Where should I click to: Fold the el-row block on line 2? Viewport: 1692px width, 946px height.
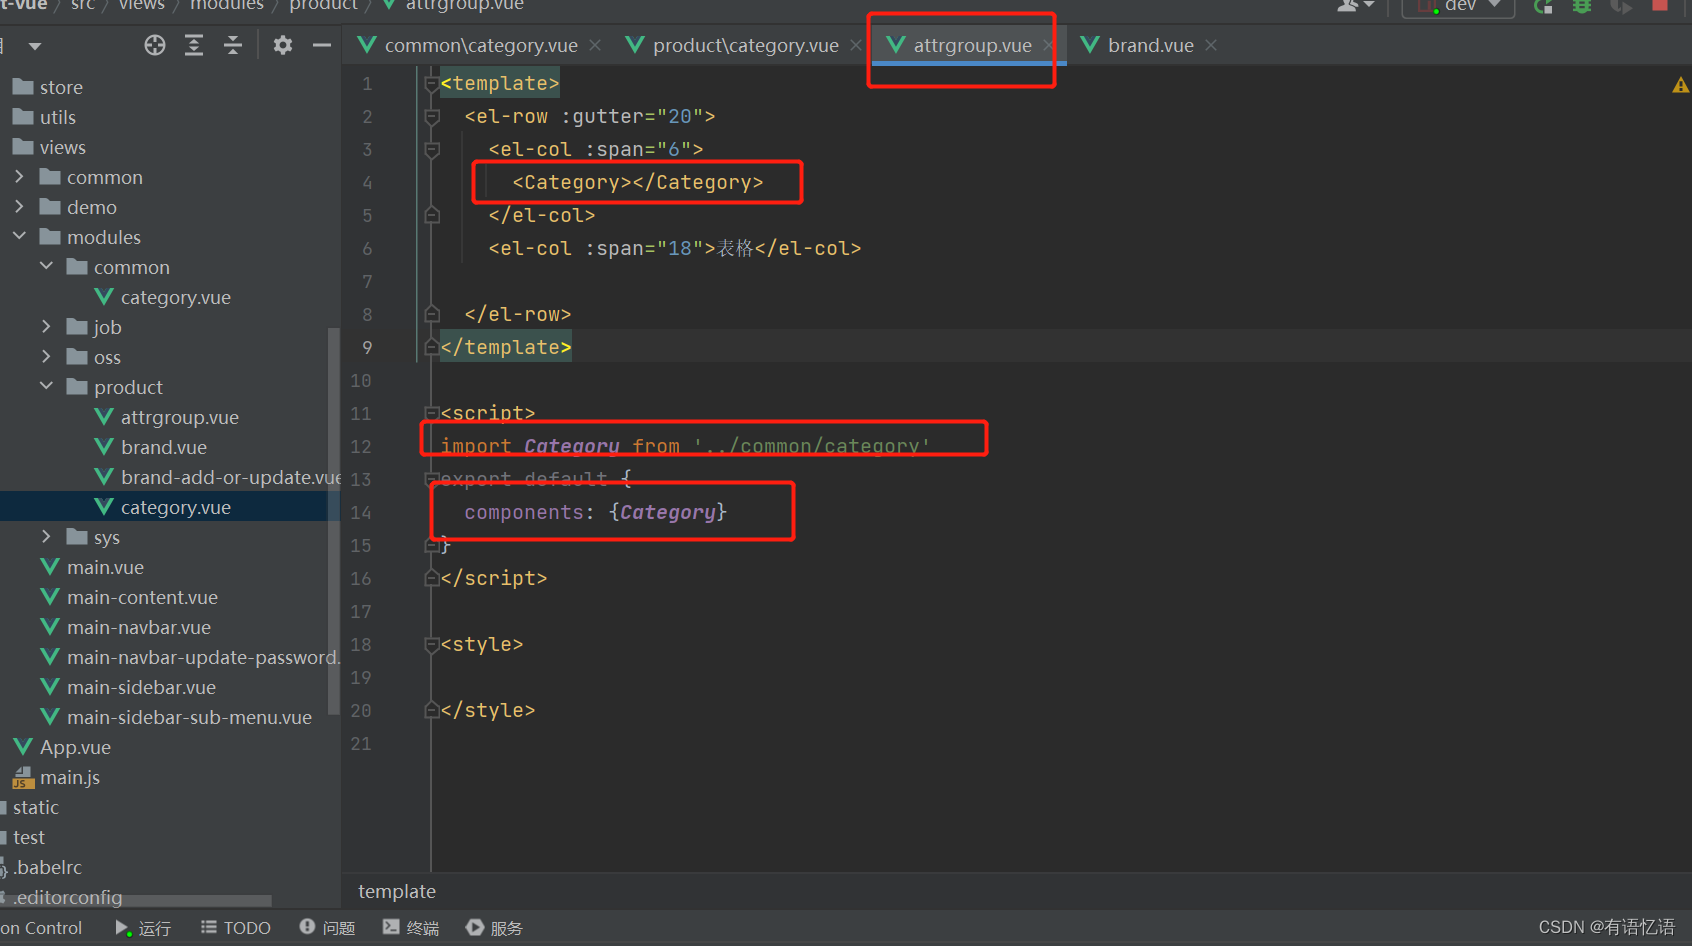pos(432,117)
